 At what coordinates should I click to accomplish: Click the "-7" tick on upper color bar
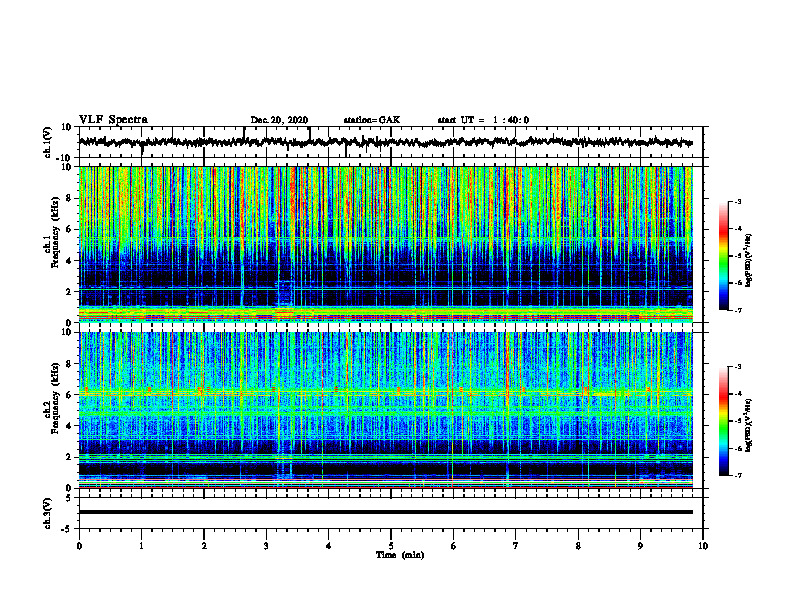pos(737,310)
